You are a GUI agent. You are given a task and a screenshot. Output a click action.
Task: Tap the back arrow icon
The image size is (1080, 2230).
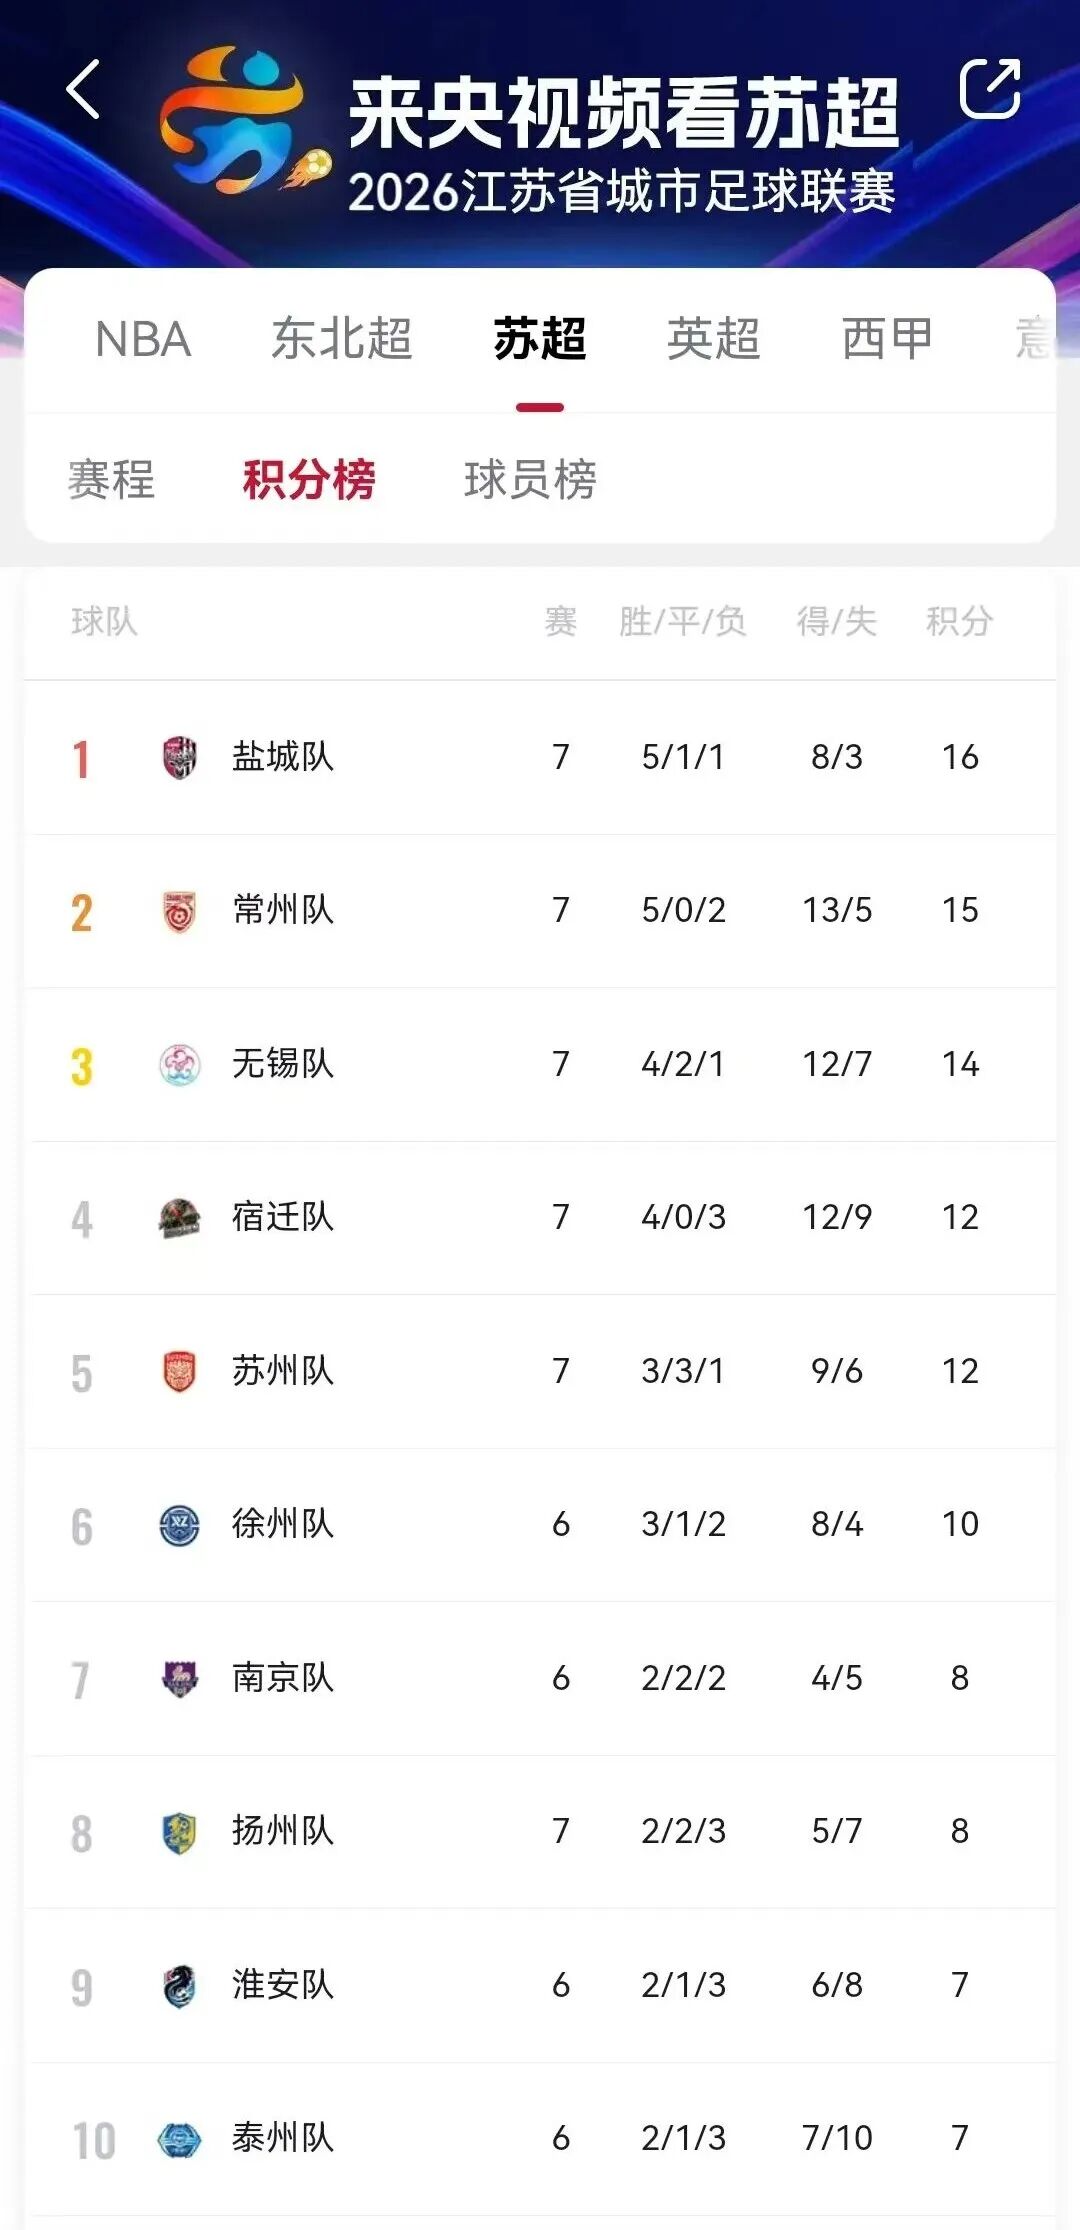click(x=83, y=89)
